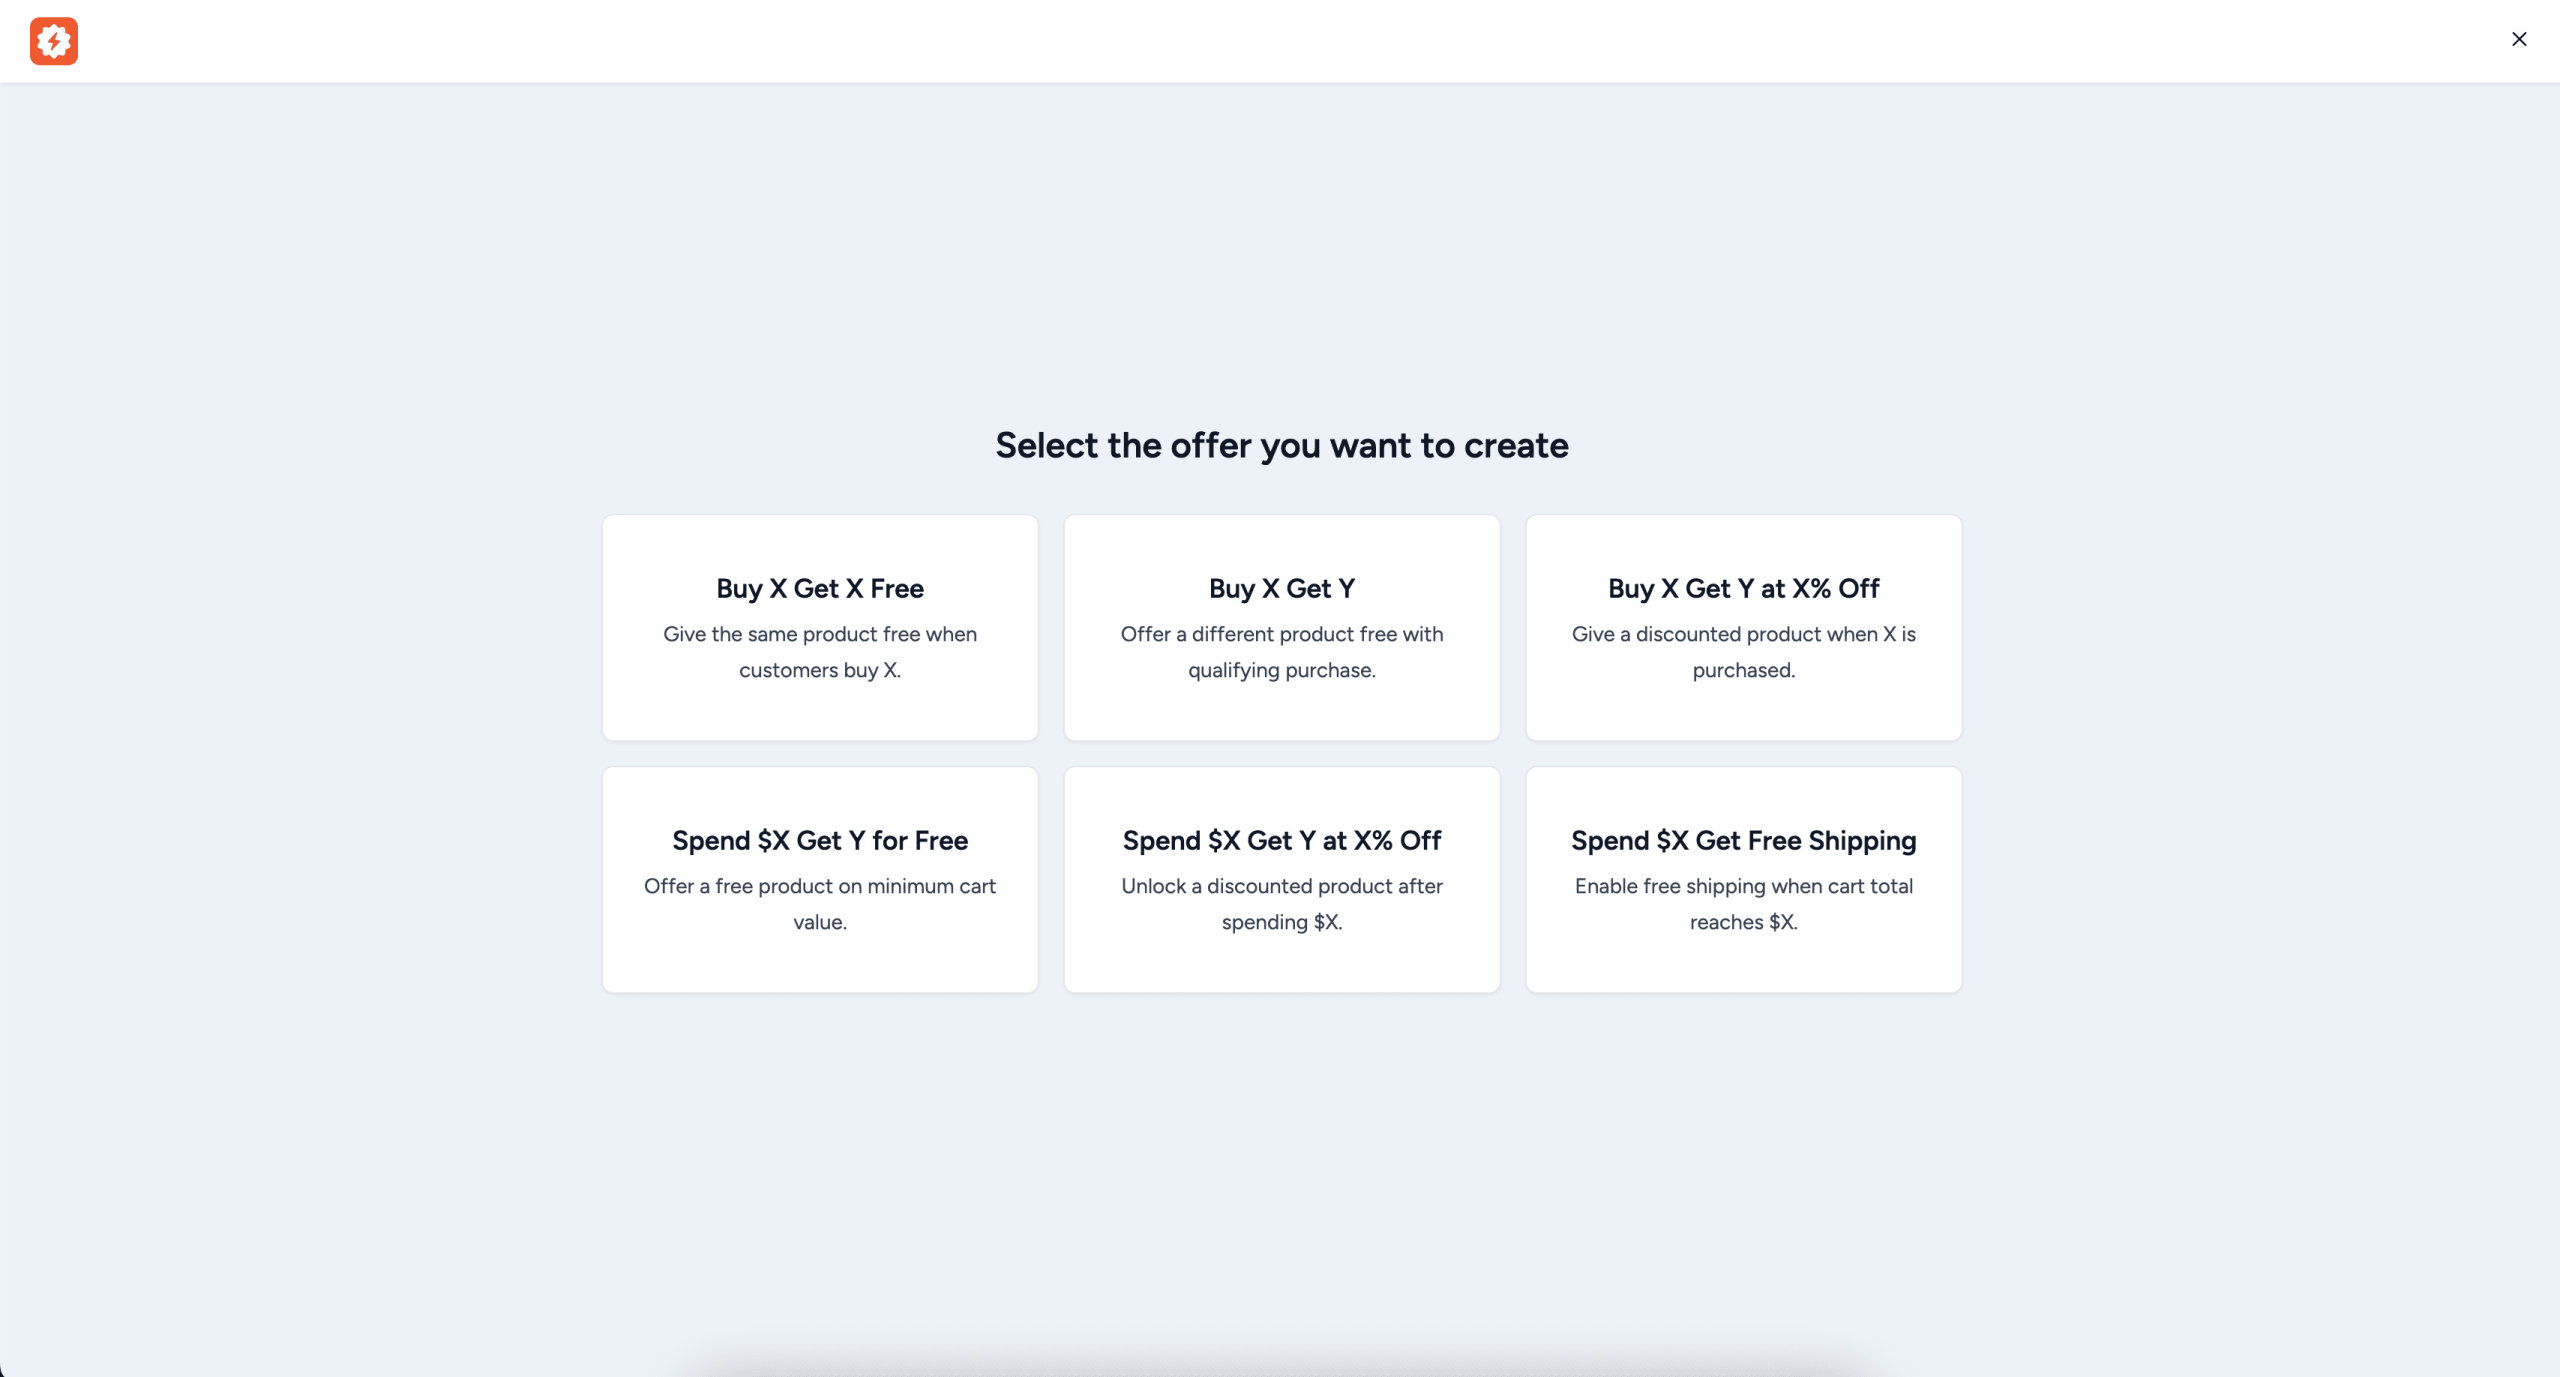Click the Buy X Get X Free card title
The width and height of the screenshot is (2560, 1377).
(x=819, y=589)
